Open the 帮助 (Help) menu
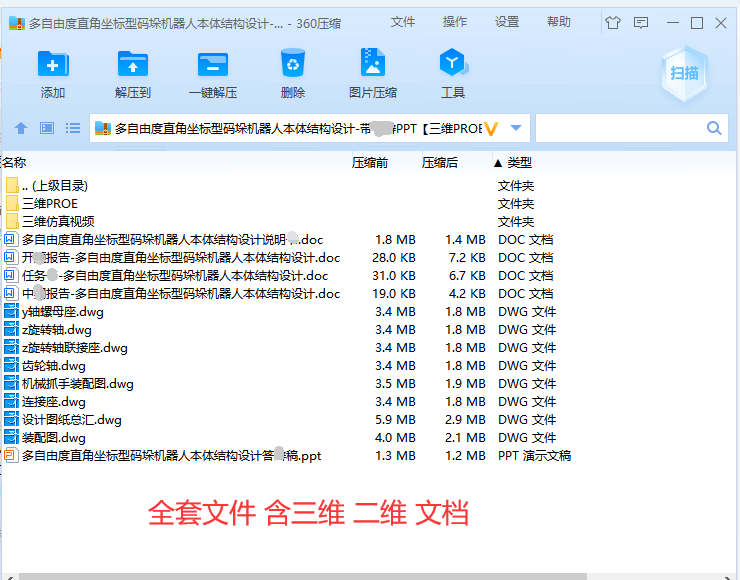740x580 pixels. tap(559, 22)
